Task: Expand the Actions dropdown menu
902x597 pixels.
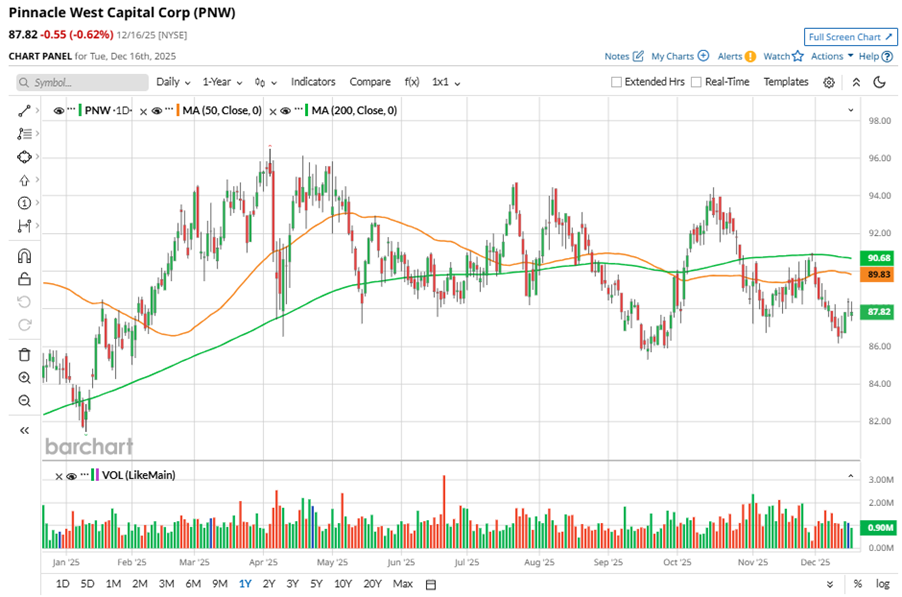Action: pos(832,56)
